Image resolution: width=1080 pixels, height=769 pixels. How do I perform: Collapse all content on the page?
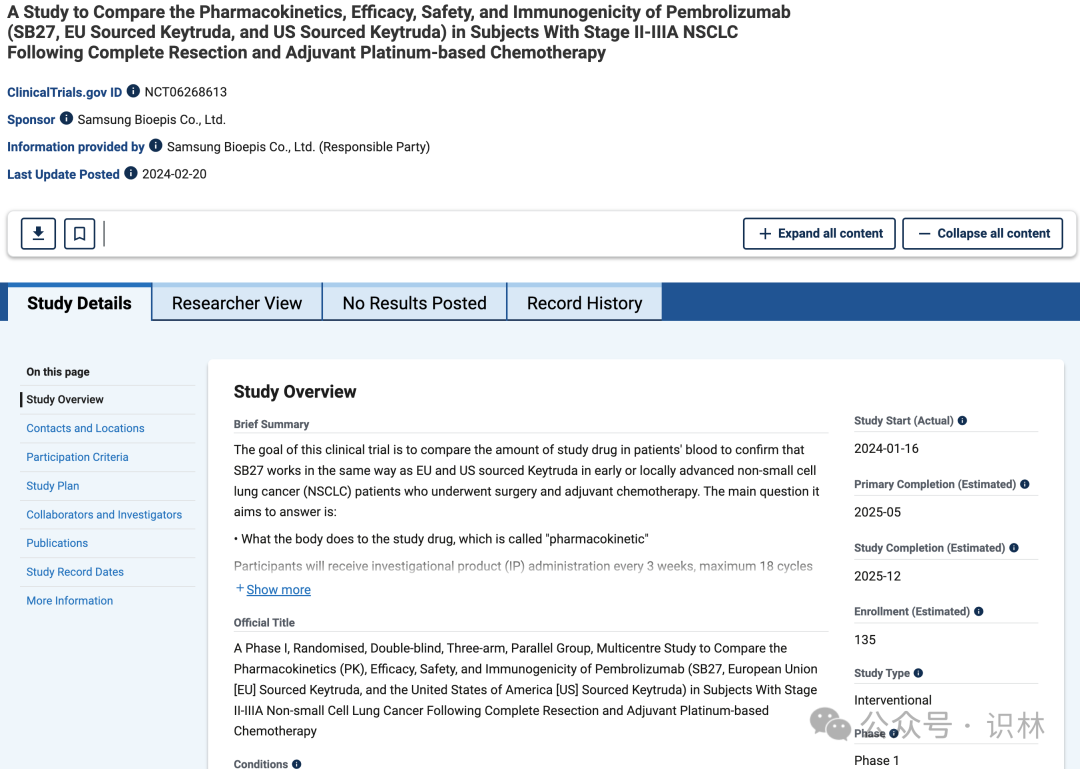coord(983,234)
